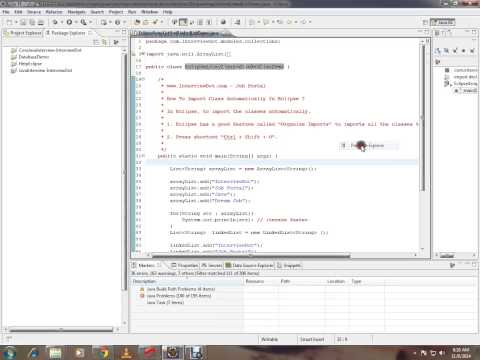Image resolution: width=480 pixels, height=360 pixels.
Task: Click the Run External Tools icon
Action: 84,22
